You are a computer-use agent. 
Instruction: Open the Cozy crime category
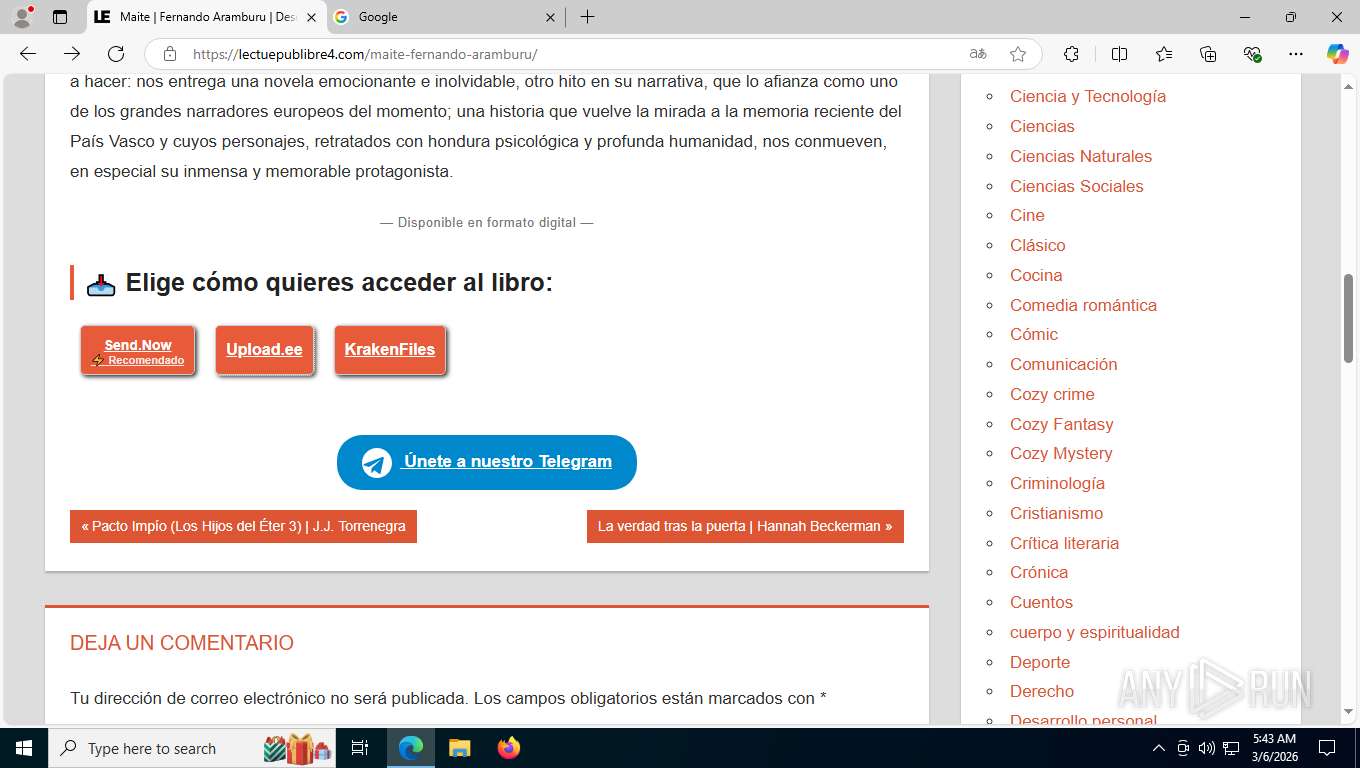pyautogui.click(x=1052, y=394)
